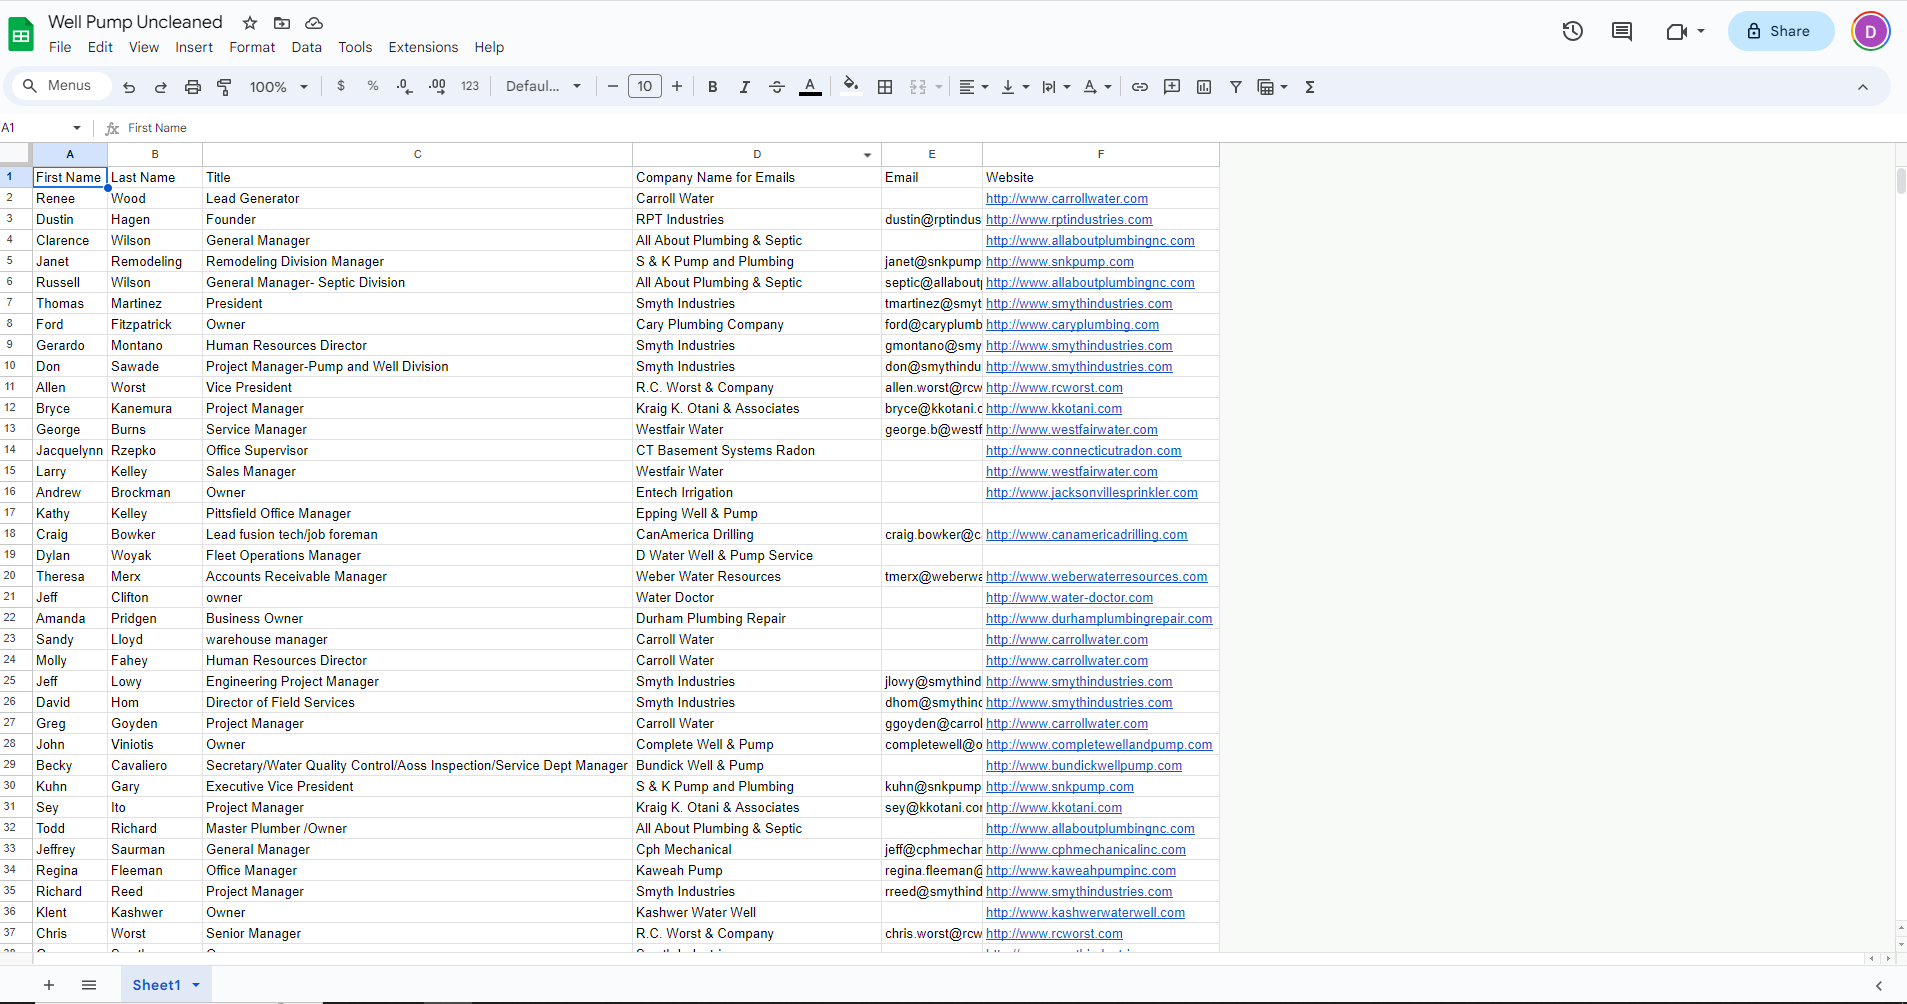1907x1004 pixels.
Task: Open the Format menu
Action: 252,47
